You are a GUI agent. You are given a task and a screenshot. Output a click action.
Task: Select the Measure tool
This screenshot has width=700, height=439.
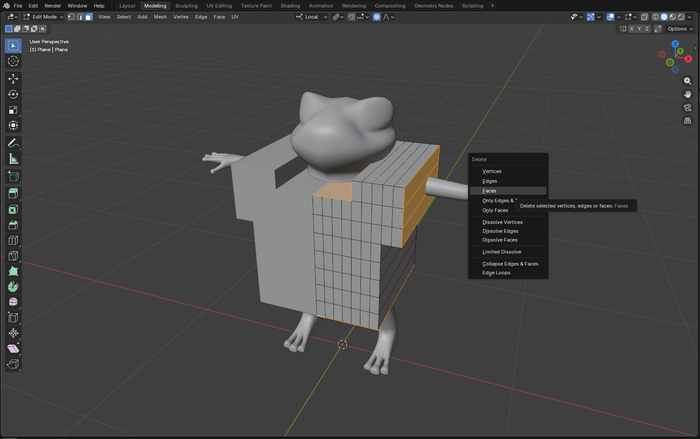pos(13,158)
